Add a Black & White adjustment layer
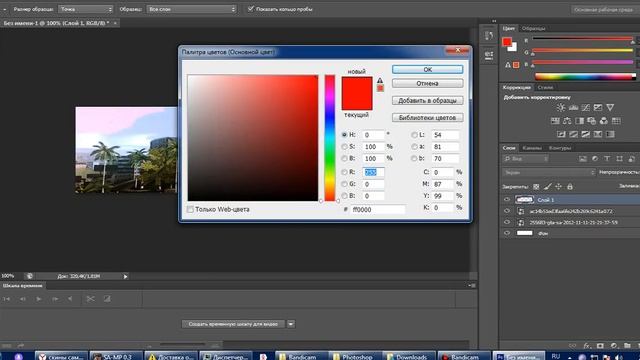Screen dimensions: 640x360 coord(580,121)
